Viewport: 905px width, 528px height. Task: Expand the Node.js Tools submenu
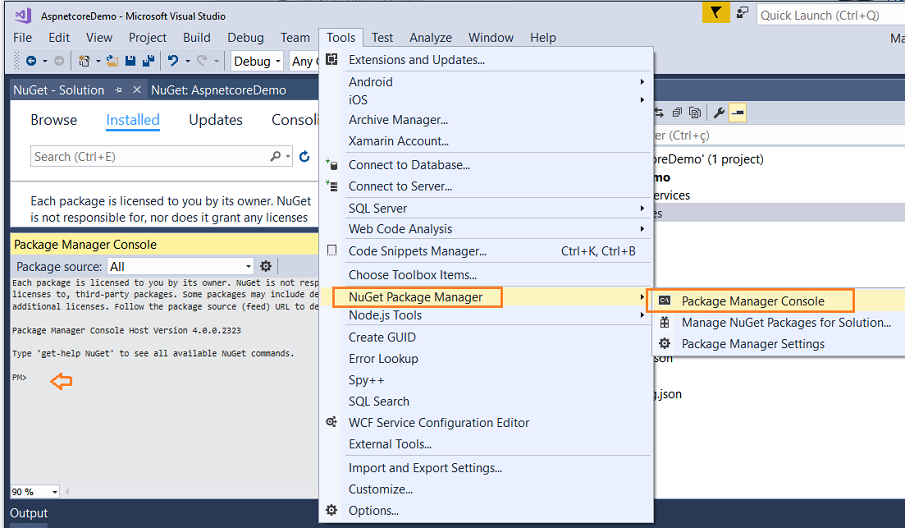coord(642,315)
